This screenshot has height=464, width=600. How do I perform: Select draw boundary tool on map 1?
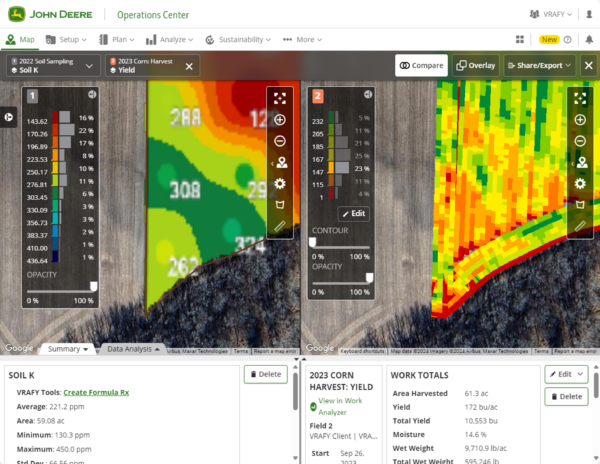tap(280, 205)
